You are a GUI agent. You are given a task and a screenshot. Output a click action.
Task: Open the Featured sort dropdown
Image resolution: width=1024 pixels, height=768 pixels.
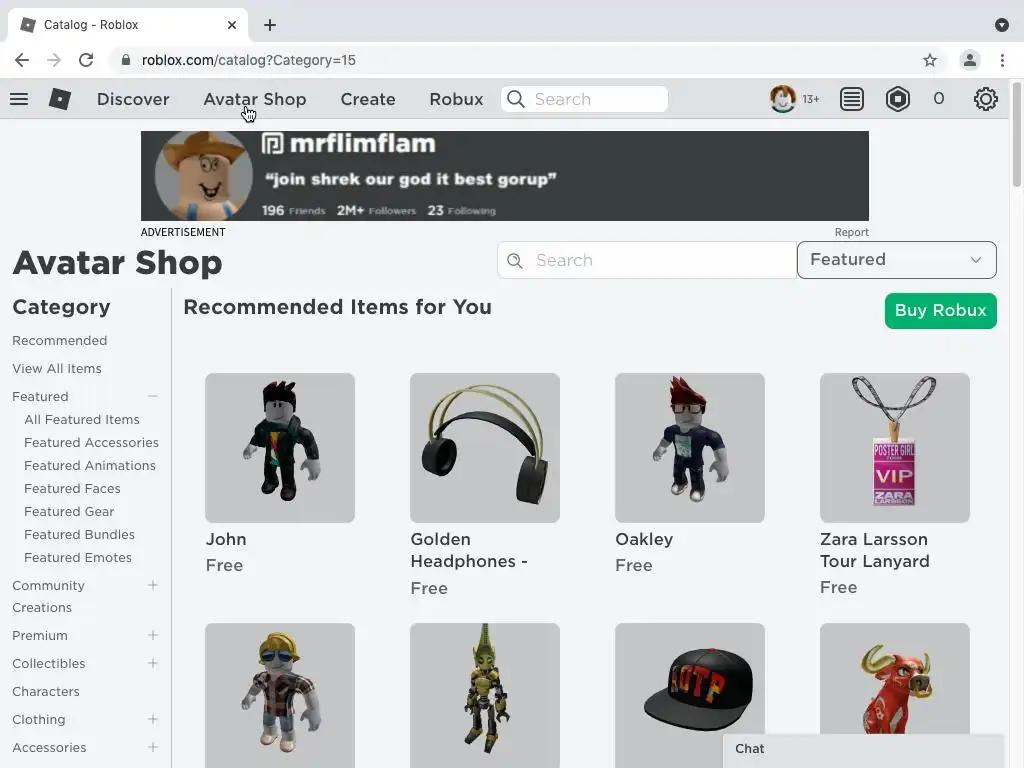click(x=897, y=260)
